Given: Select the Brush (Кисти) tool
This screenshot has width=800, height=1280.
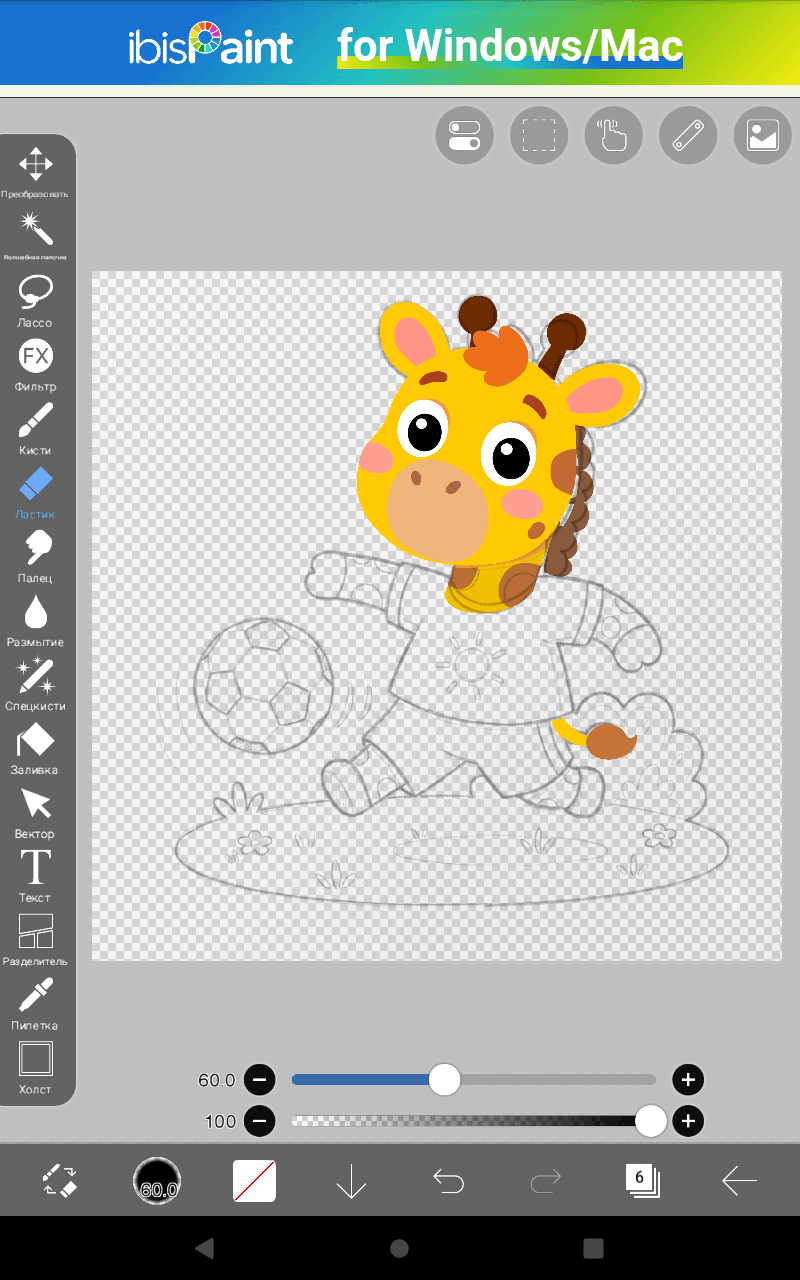Looking at the screenshot, I should [36, 428].
